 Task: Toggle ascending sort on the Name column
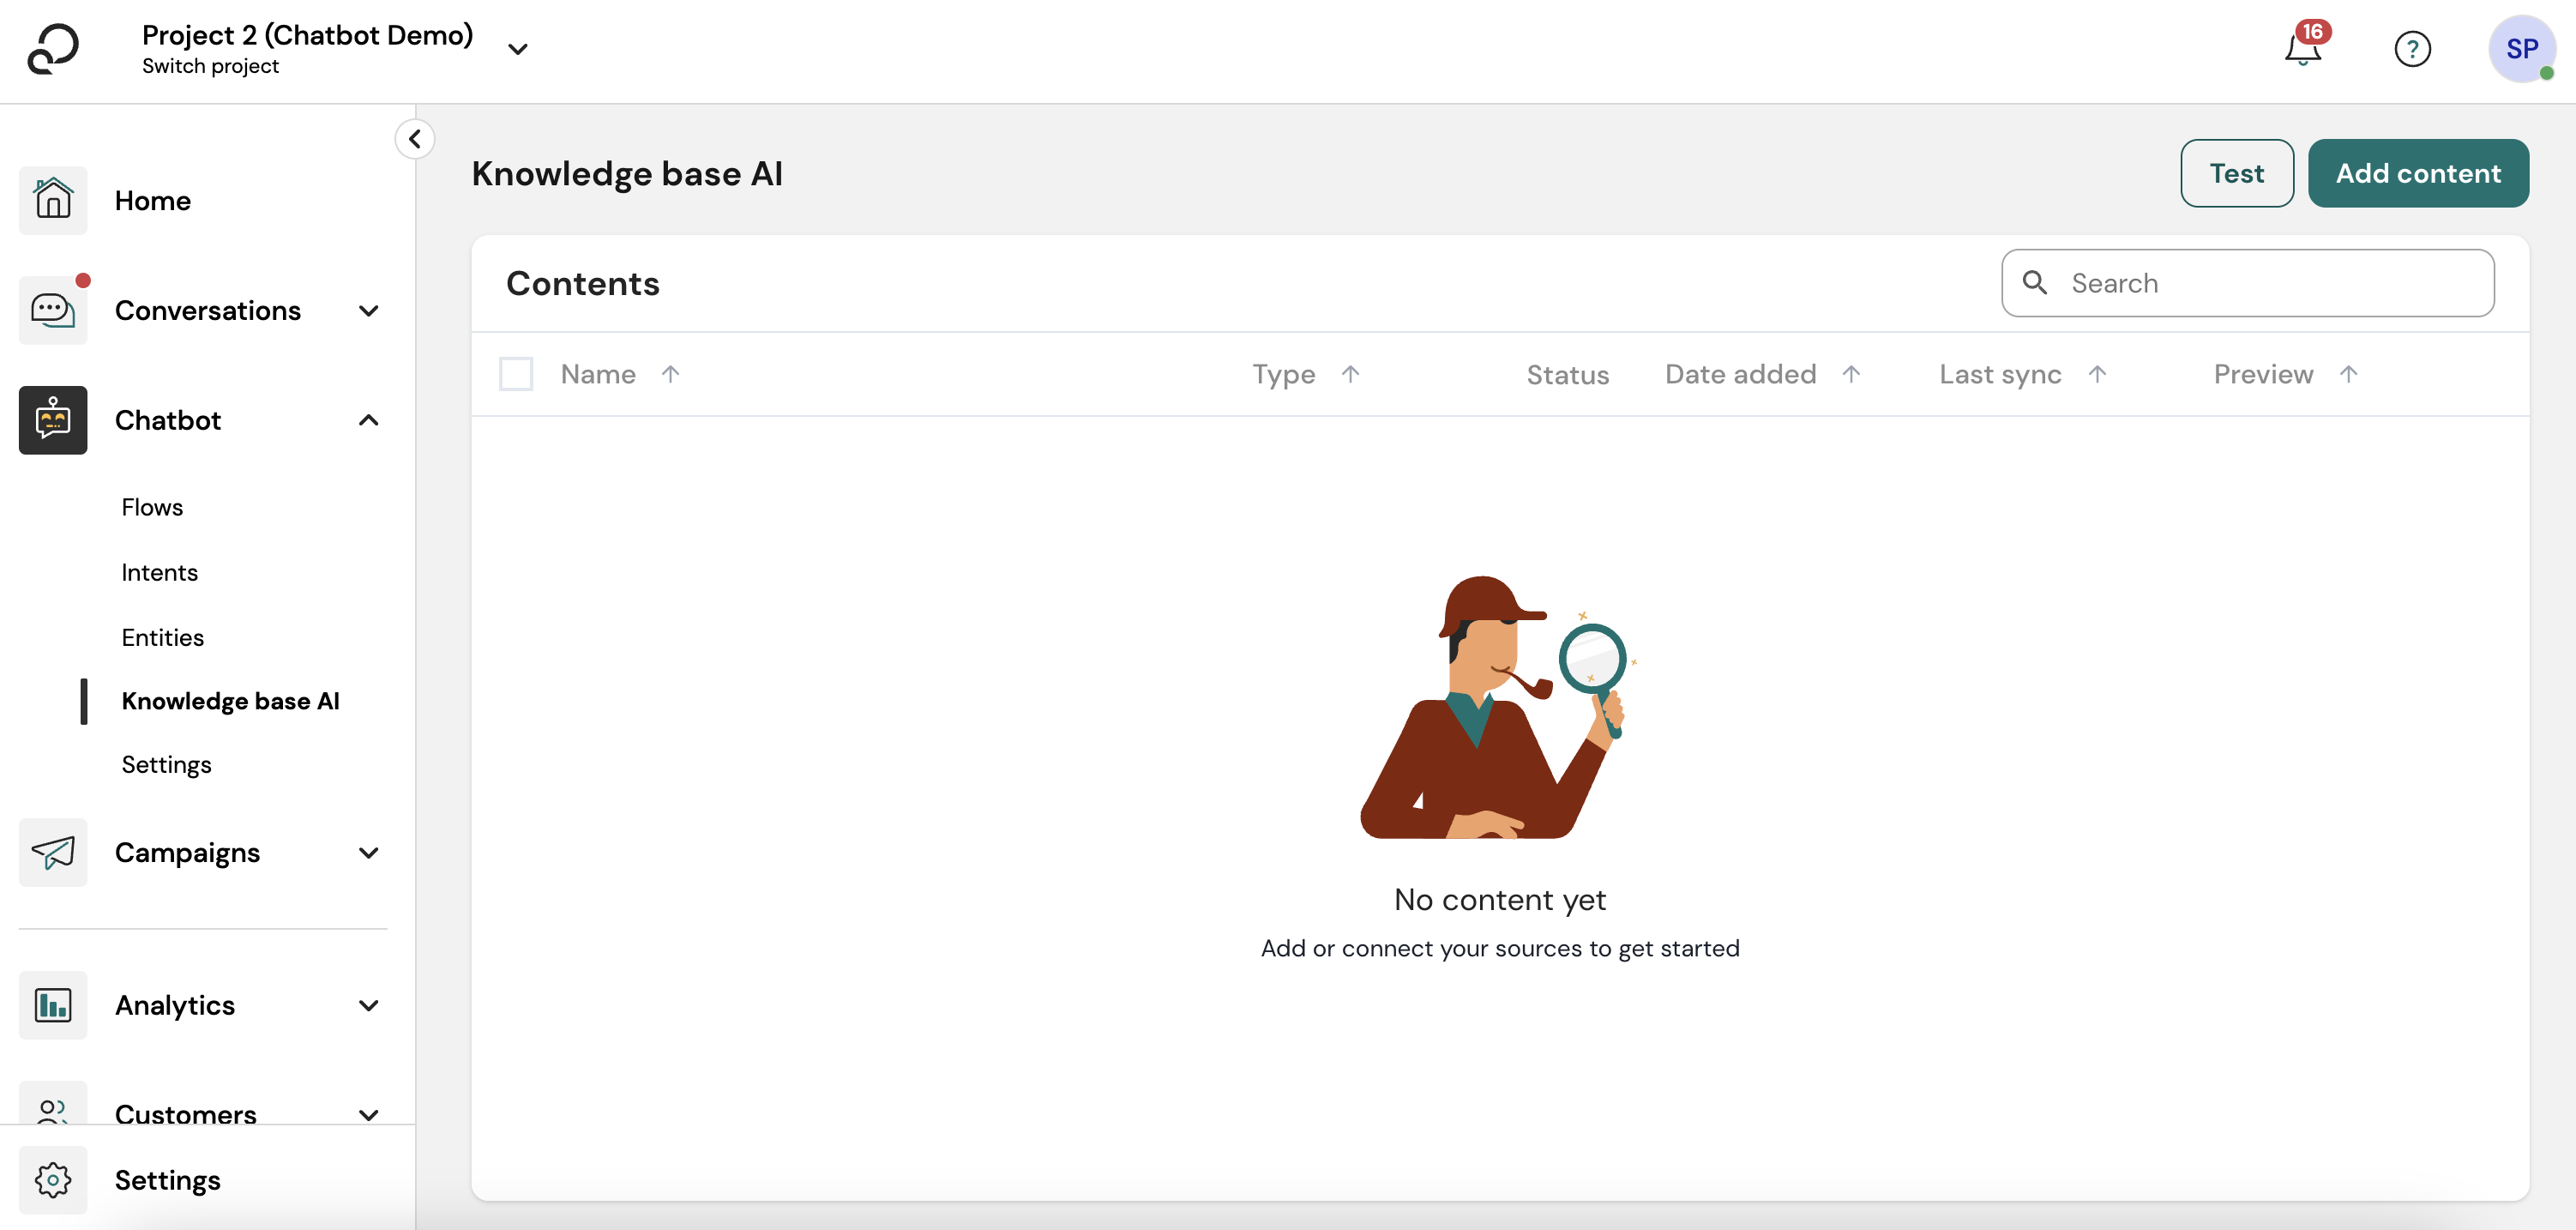[x=670, y=373]
